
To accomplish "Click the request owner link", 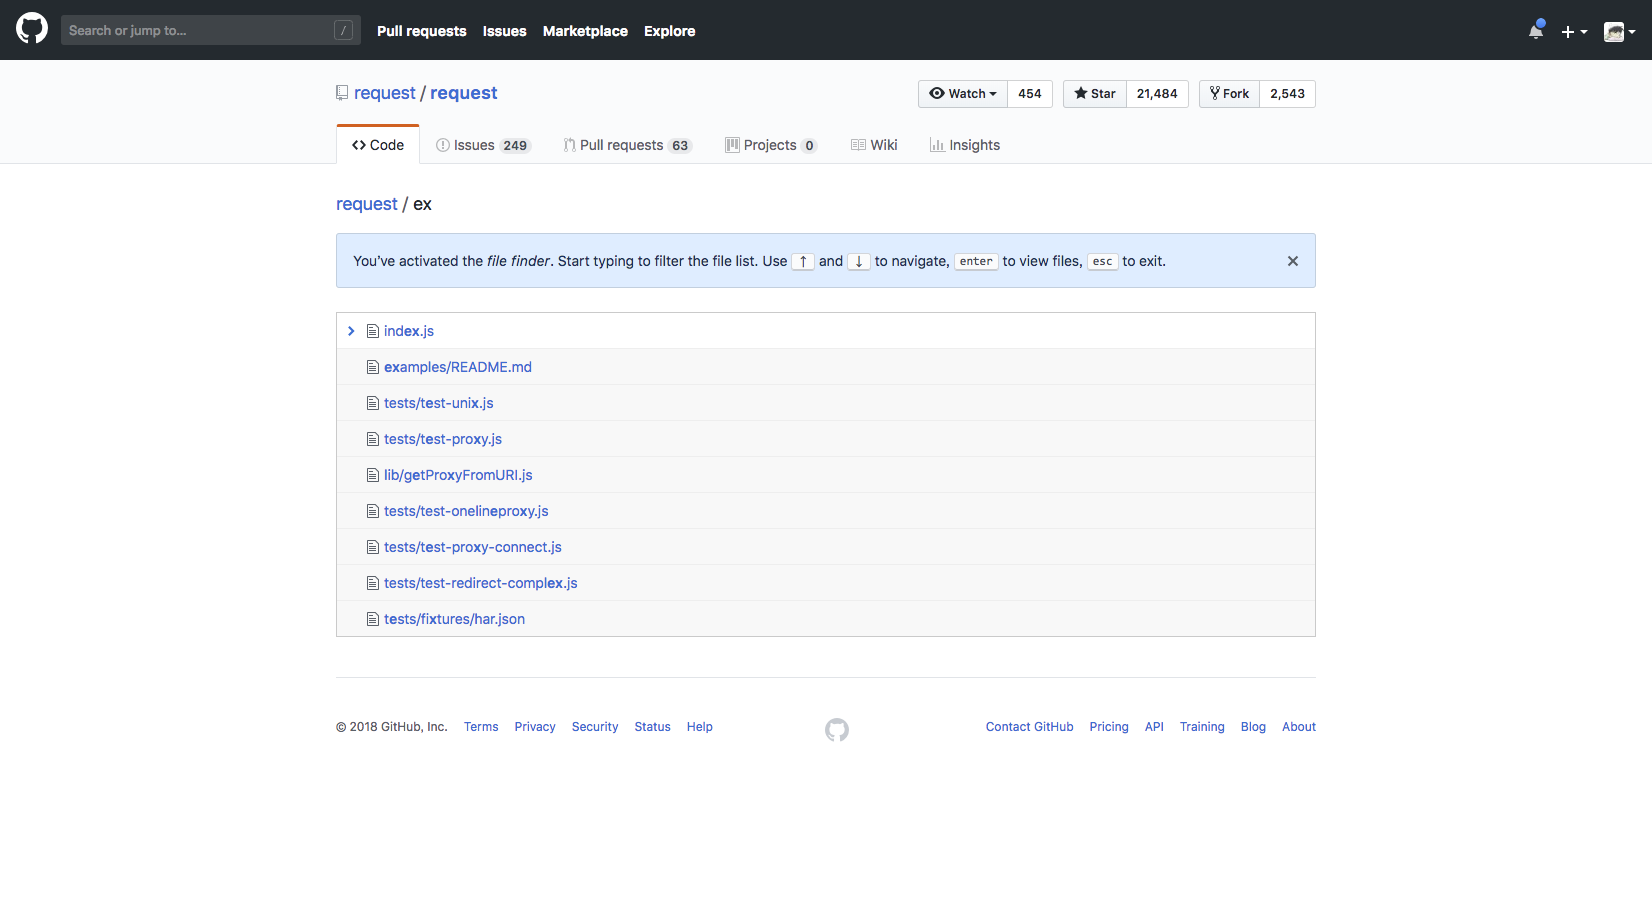I will click(x=385, y=93).
